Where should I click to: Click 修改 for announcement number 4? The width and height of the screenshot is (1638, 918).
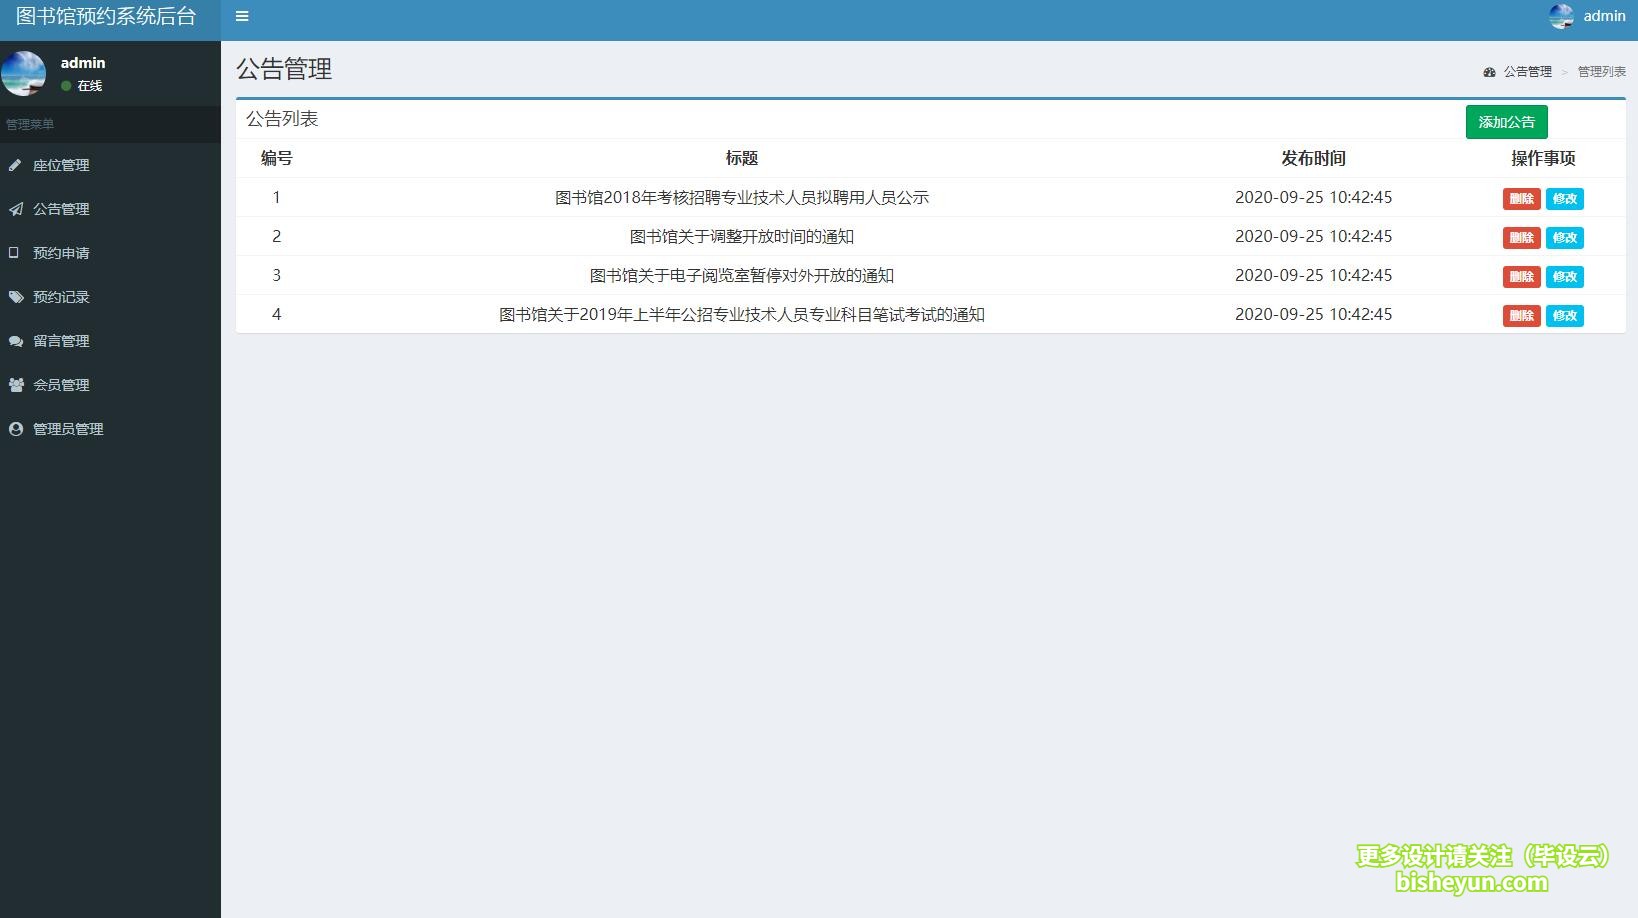pyautogui.click(x=1564, y=316)
